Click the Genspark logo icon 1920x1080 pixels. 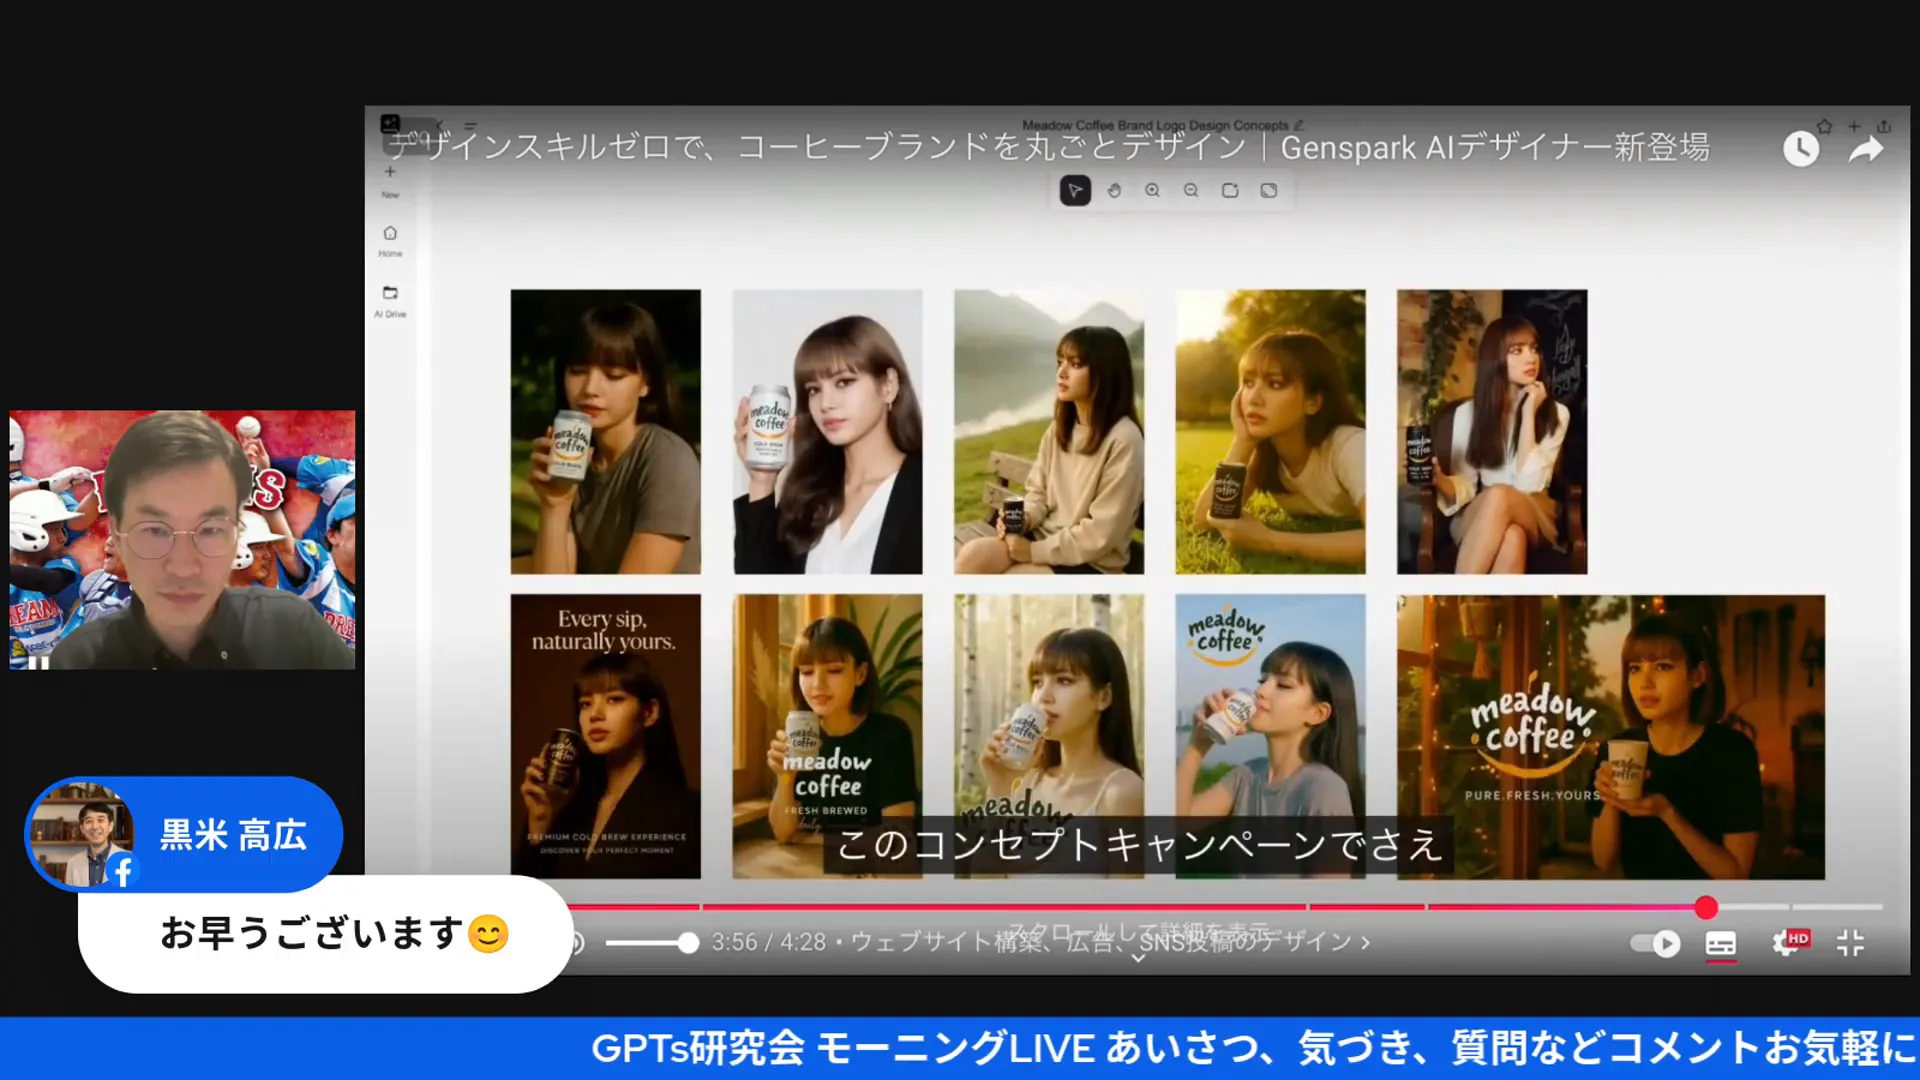click(391, 123)
